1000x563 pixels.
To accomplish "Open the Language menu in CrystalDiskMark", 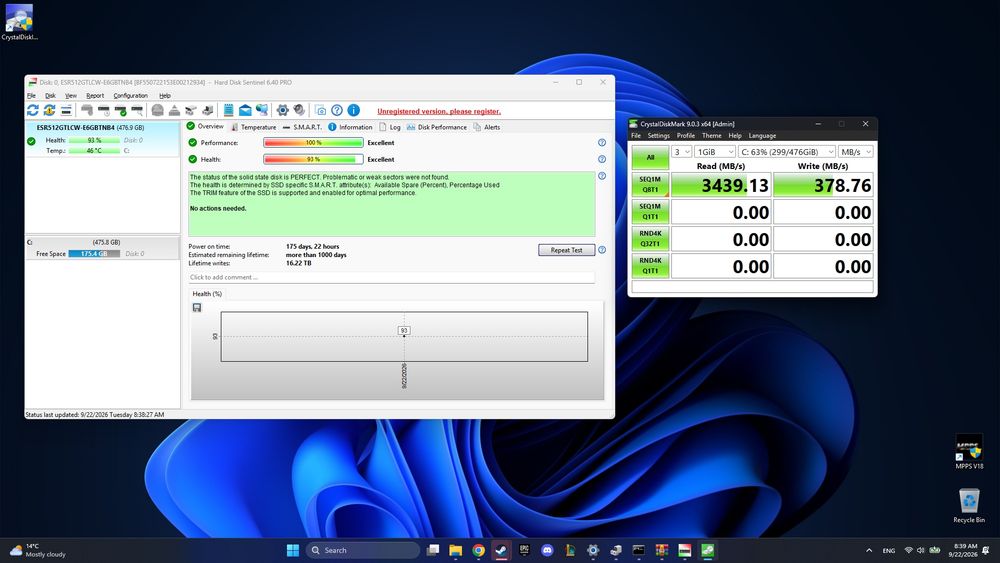I will [x=762, y=136].
